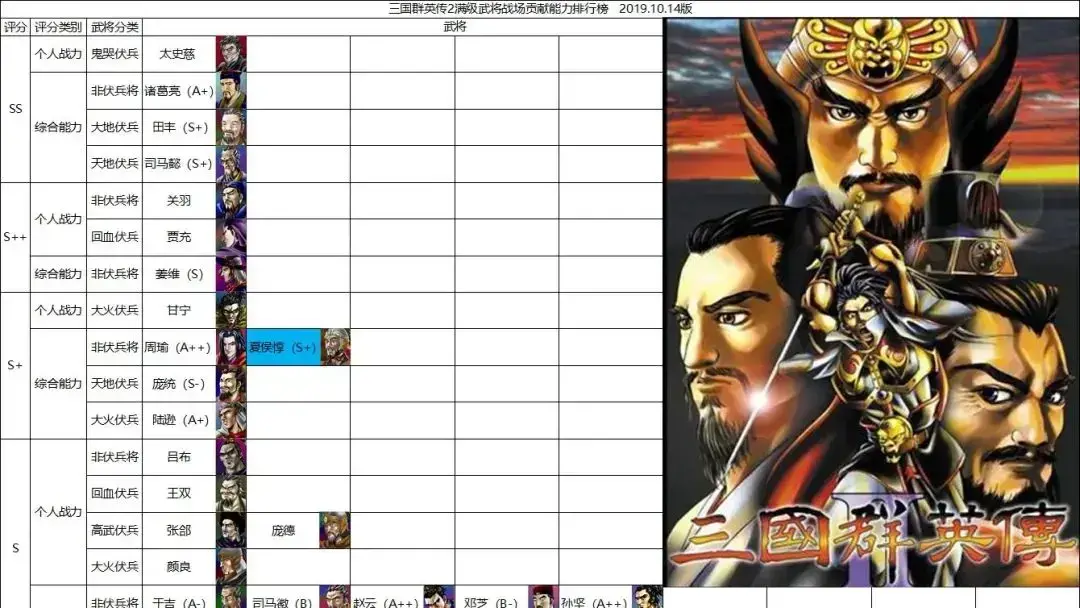
Task: Select the spreadsheet title row text
Action: coord(540,9)
